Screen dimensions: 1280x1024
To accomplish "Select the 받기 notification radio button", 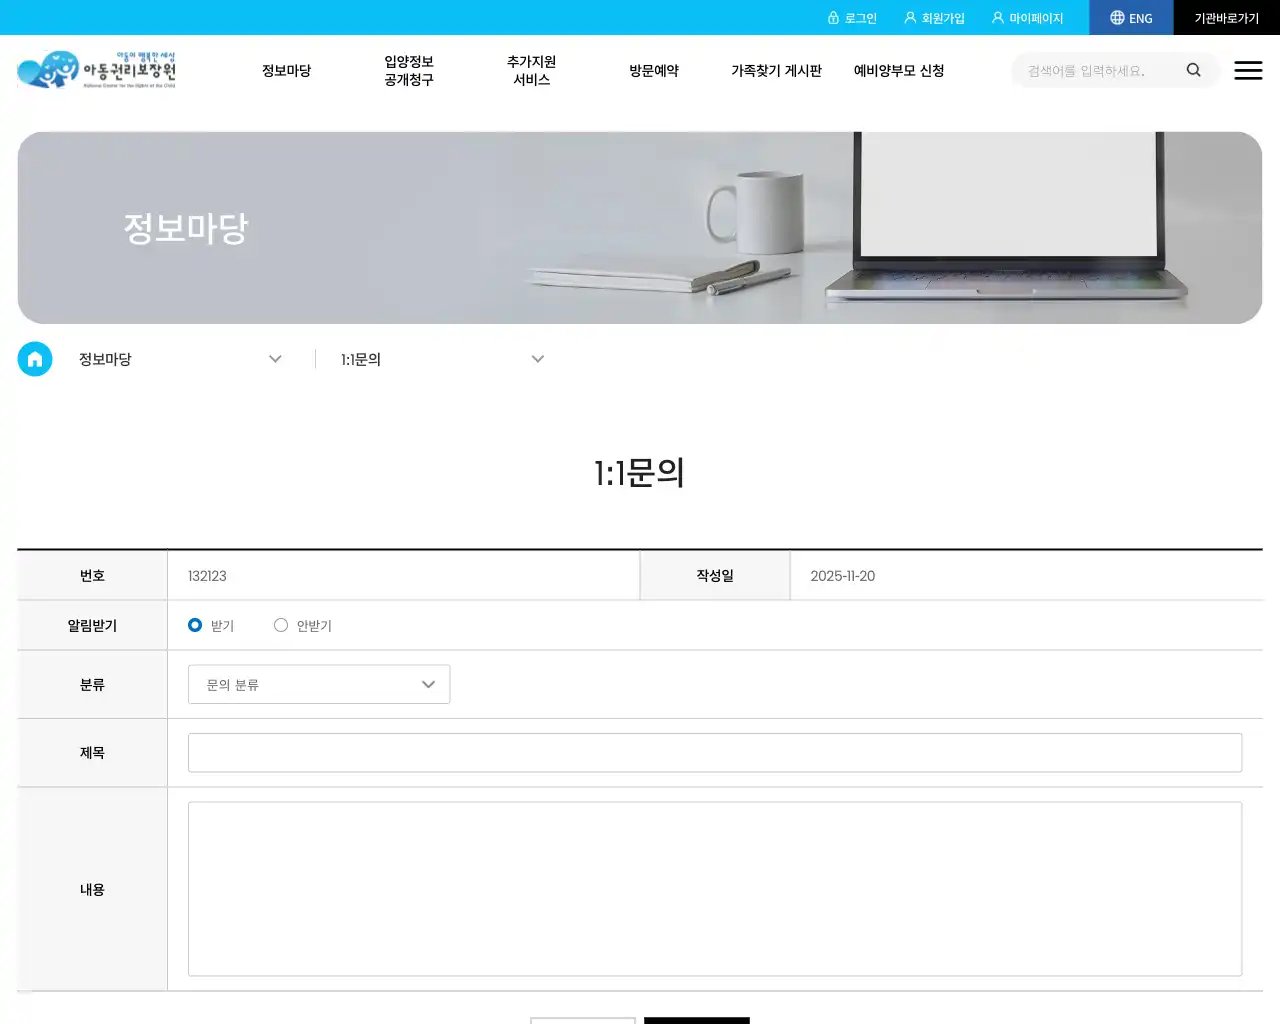I will click(x=195, y=624).
